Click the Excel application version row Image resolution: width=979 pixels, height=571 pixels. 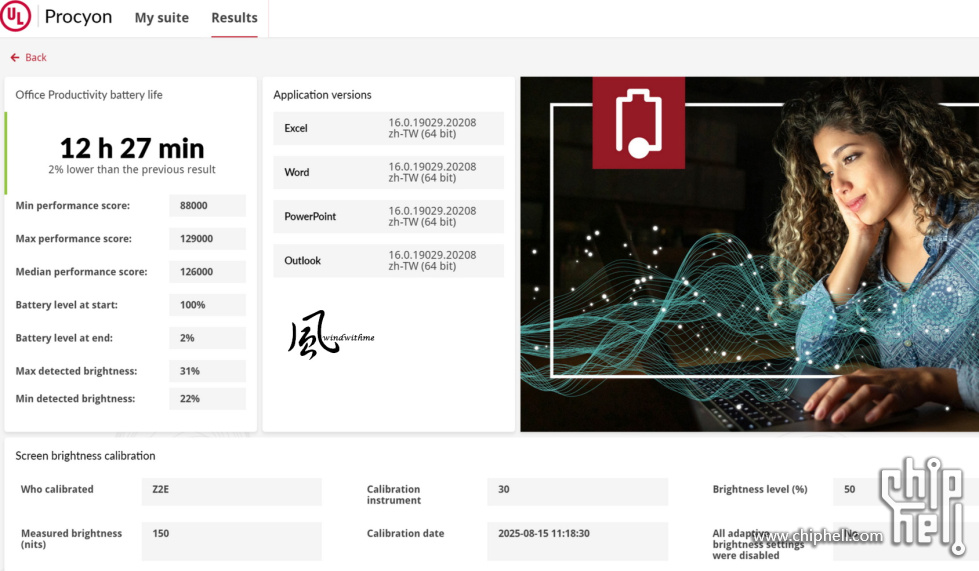click(x=388, y=128)
